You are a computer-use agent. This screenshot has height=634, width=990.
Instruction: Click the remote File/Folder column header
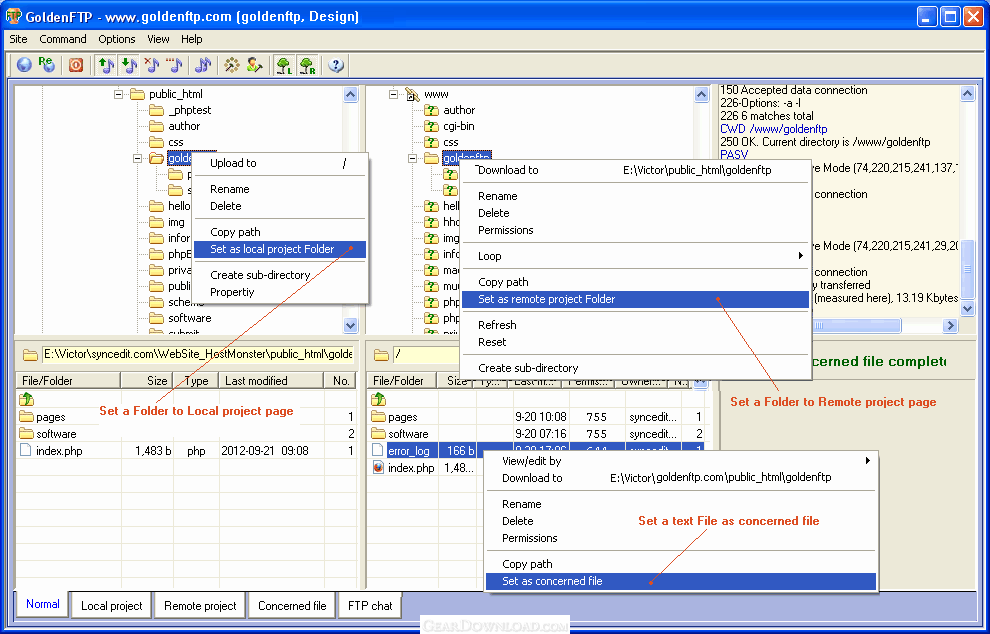(402, 381)
